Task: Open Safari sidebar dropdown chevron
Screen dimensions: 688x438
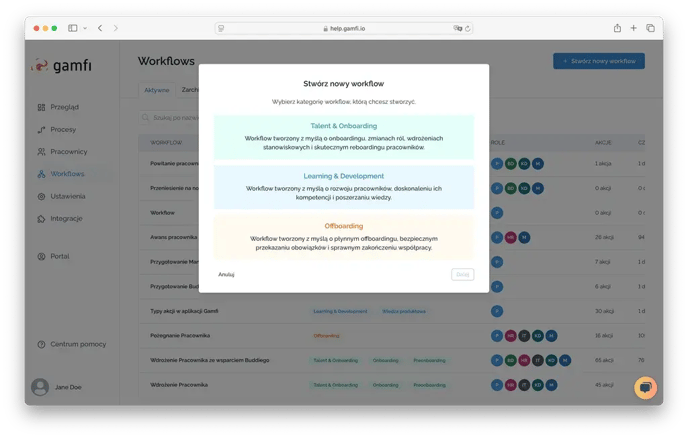Action: 85,28
